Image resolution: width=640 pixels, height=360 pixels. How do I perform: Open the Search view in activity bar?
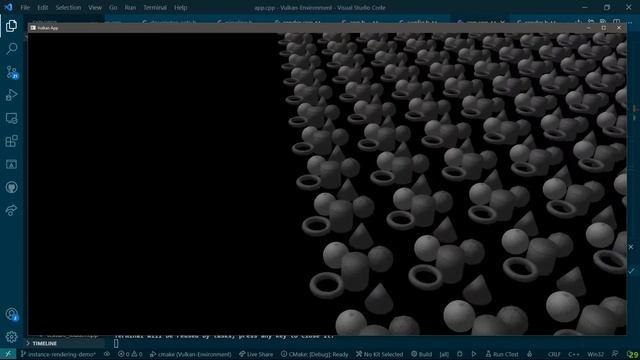coord(11,49)
